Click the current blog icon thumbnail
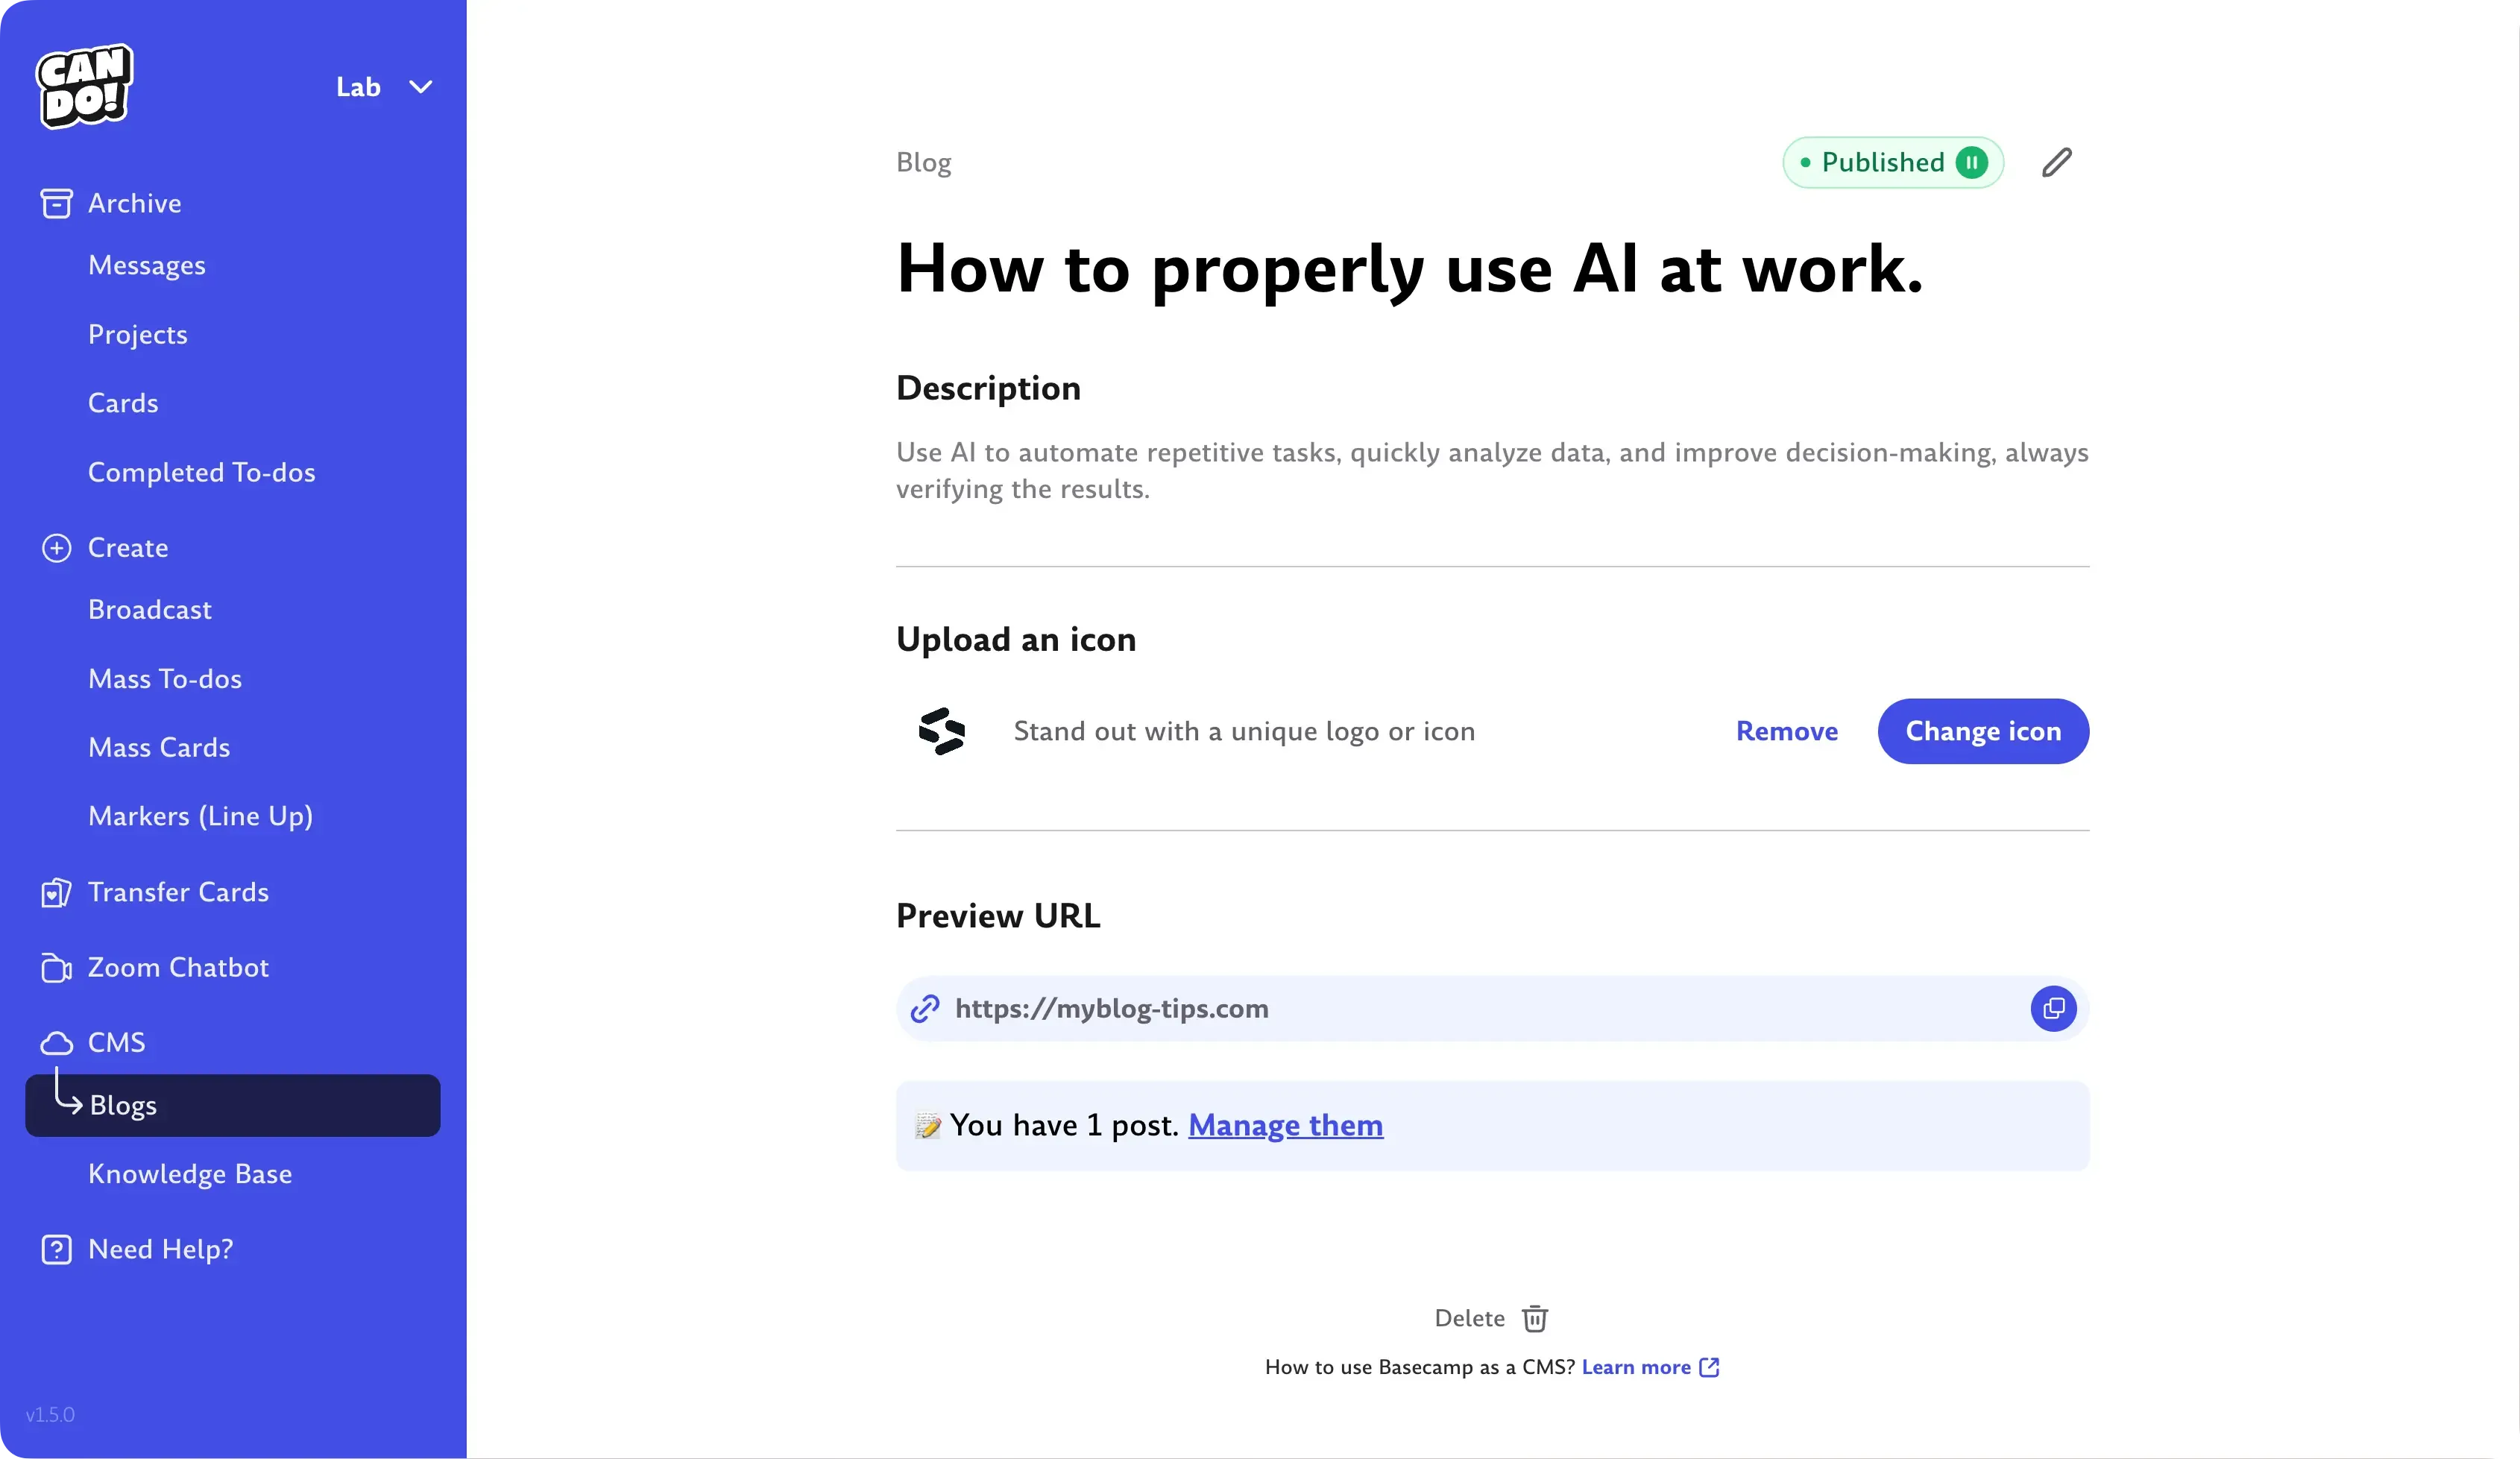The height and width of the screenshot is (1459, 2520). pos(940,731)
